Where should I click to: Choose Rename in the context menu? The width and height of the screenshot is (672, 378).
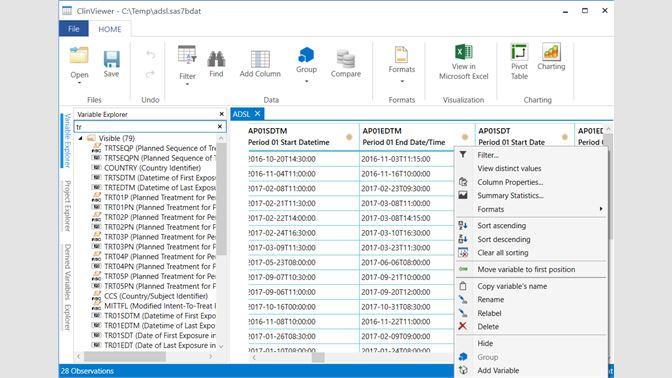tap(490, 300)
